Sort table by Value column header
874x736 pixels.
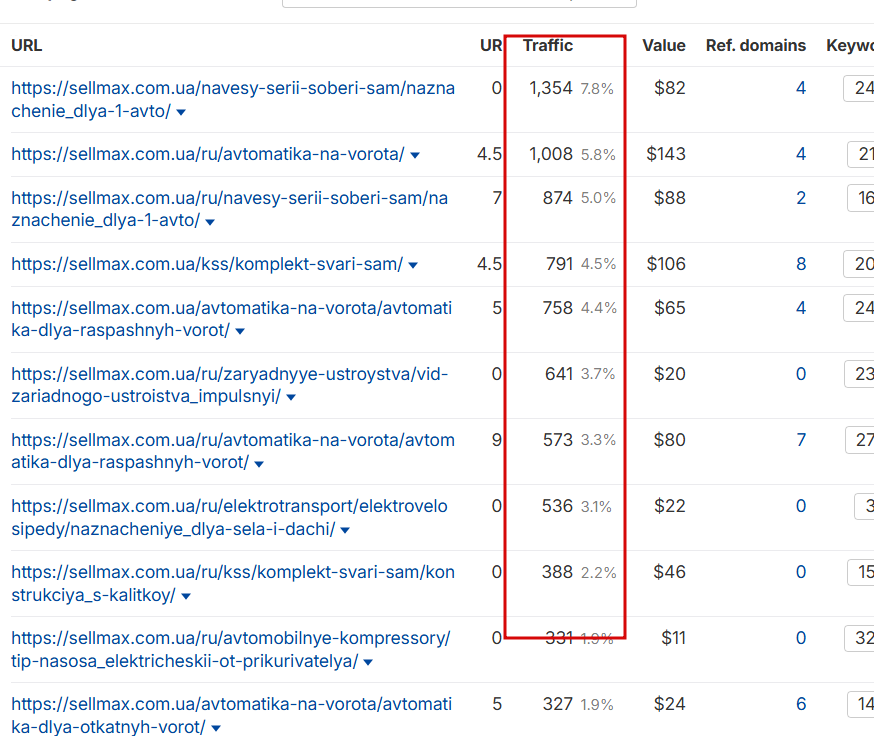pyautogui.click(x=664, y=45)
